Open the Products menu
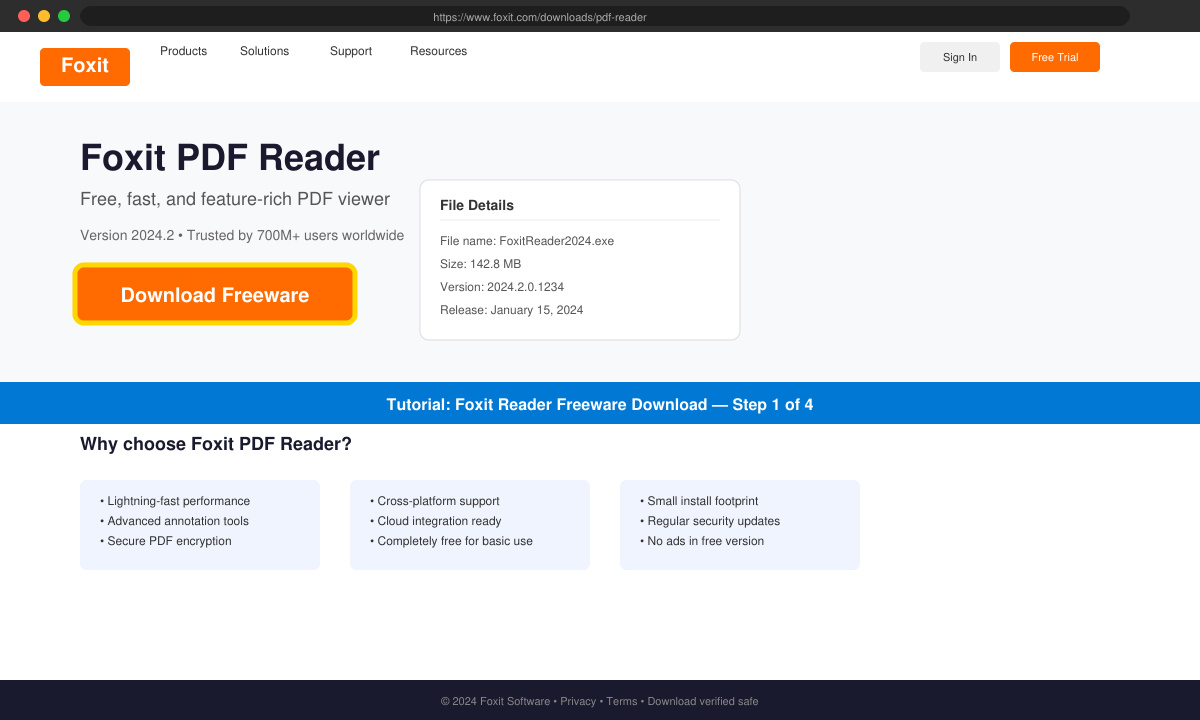Viewport: 1200px width, 720px height. [x=183, y=51]
